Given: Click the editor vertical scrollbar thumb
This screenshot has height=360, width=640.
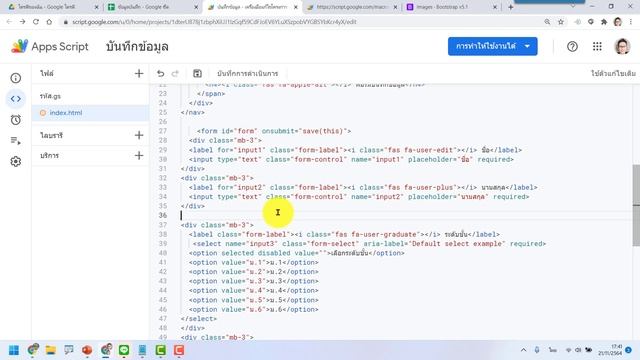Looking at the screenshot, I should pos(636,205).
